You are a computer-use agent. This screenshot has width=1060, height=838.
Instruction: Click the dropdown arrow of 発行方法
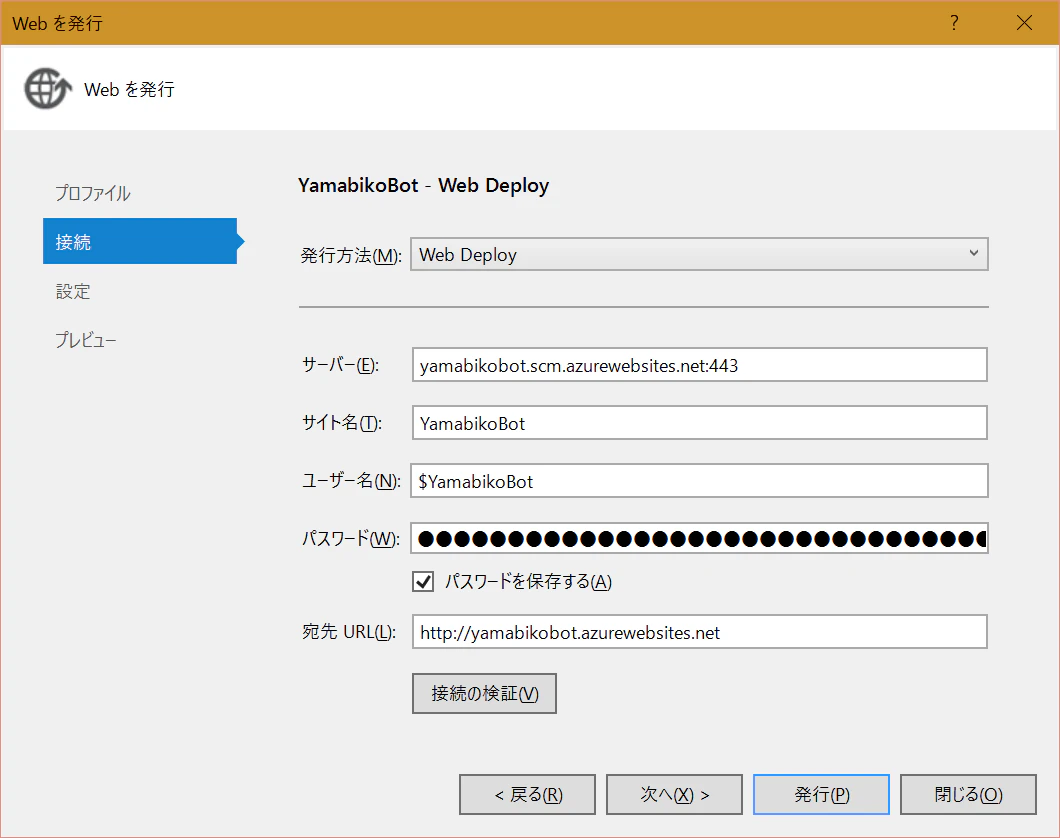973,253
